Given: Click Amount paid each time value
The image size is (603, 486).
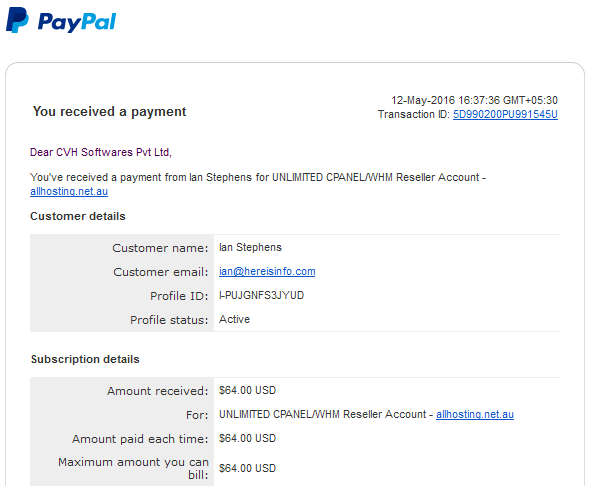Looking at the screenshot, I should tap(247, 438).
